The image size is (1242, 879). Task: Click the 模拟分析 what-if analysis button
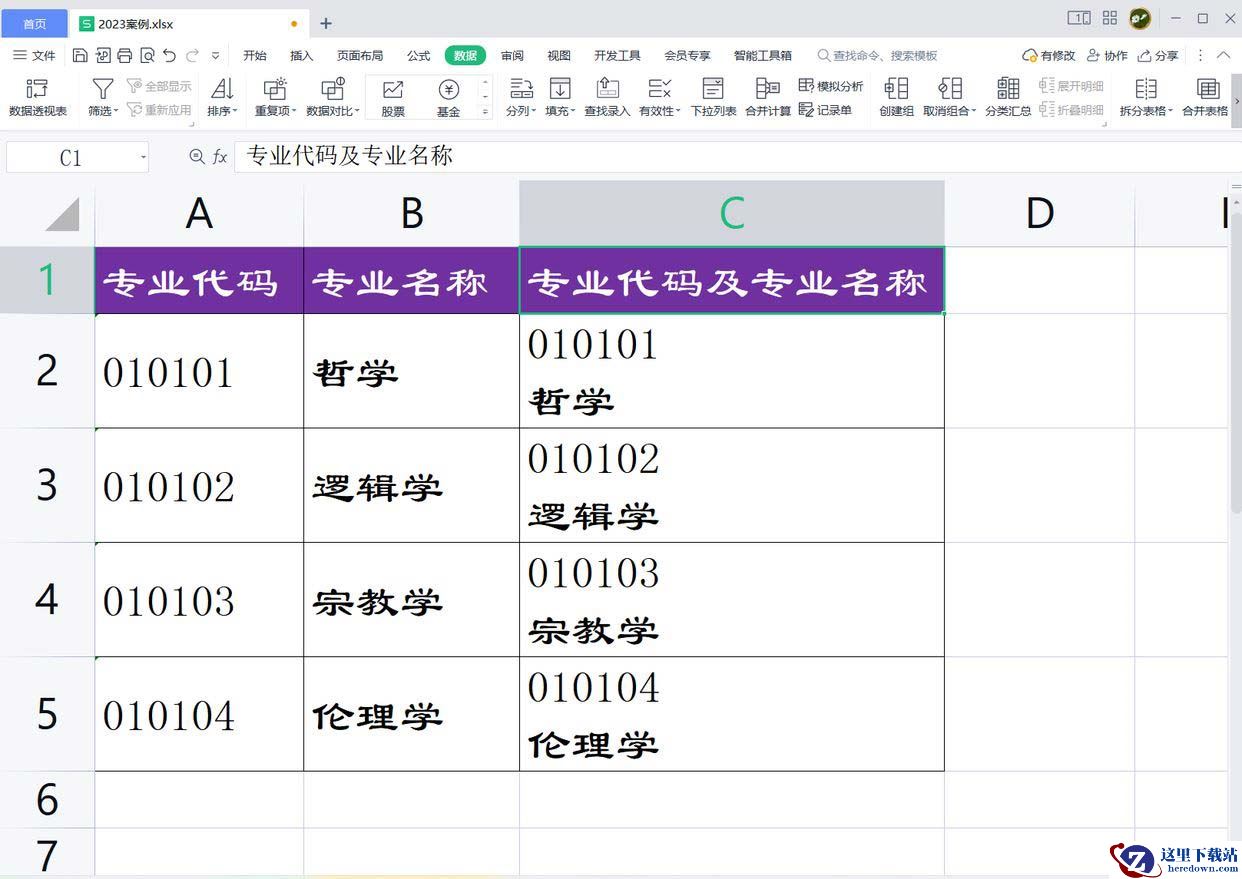(x=831, y=86)
